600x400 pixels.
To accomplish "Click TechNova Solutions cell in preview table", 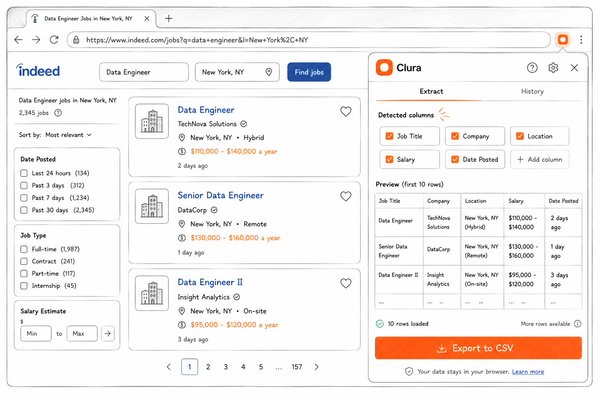I will pos(442,222).
